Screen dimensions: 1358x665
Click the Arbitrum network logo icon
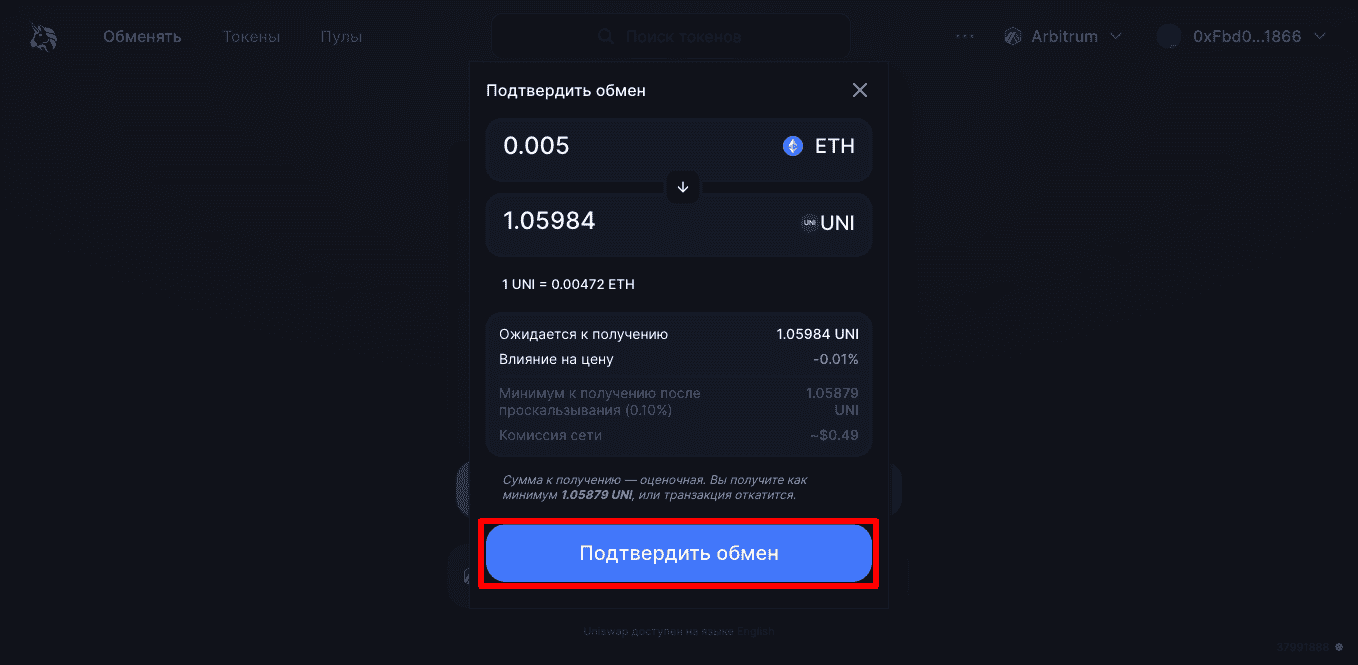(x=1012, y=37)
